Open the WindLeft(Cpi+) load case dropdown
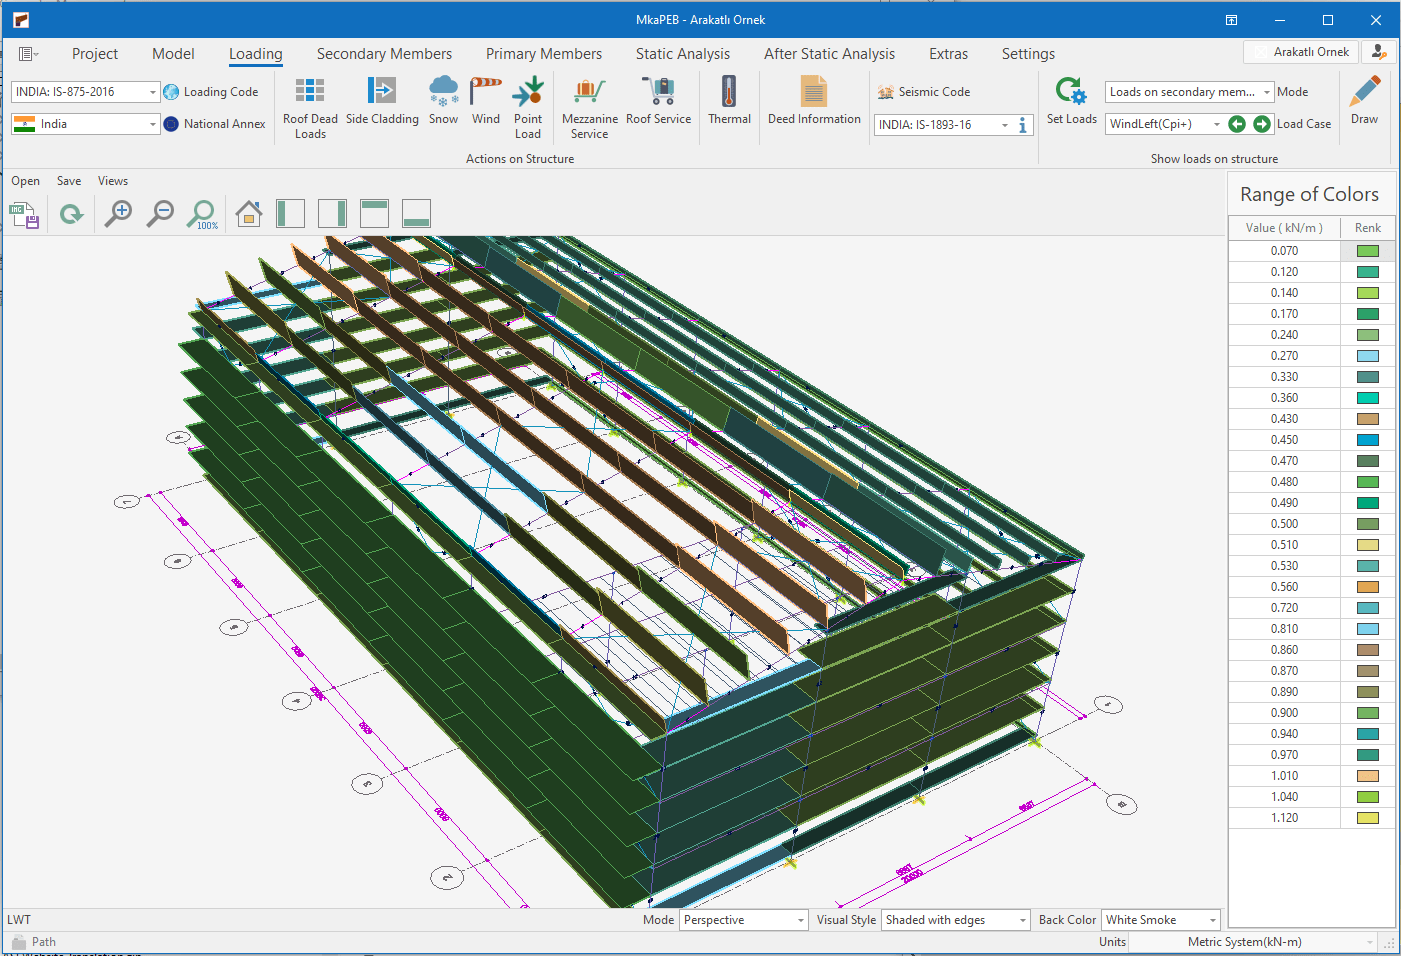Screen dimensions: 1401x956 click(1216, 124)
